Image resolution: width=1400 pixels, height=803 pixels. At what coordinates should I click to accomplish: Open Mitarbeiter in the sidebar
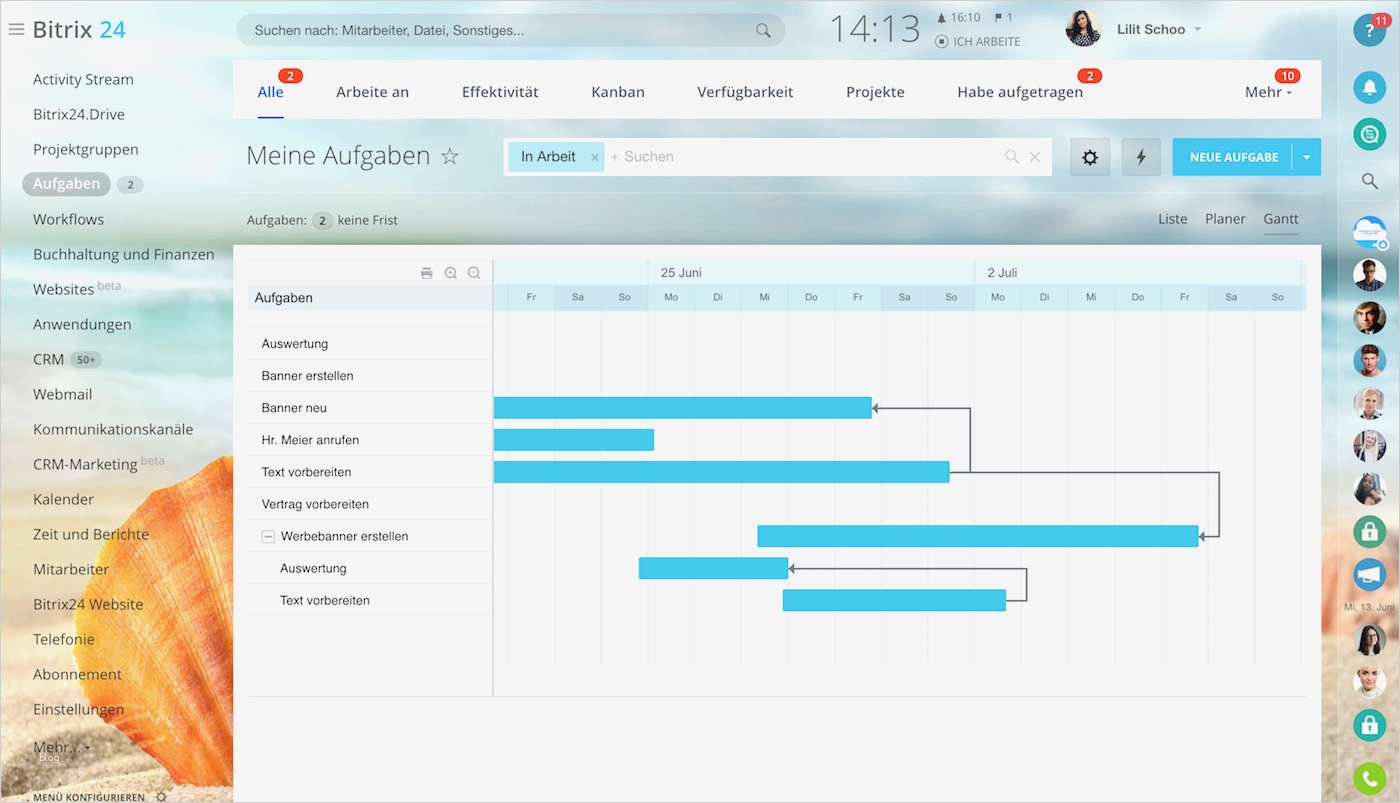click(x=71, y=569)
